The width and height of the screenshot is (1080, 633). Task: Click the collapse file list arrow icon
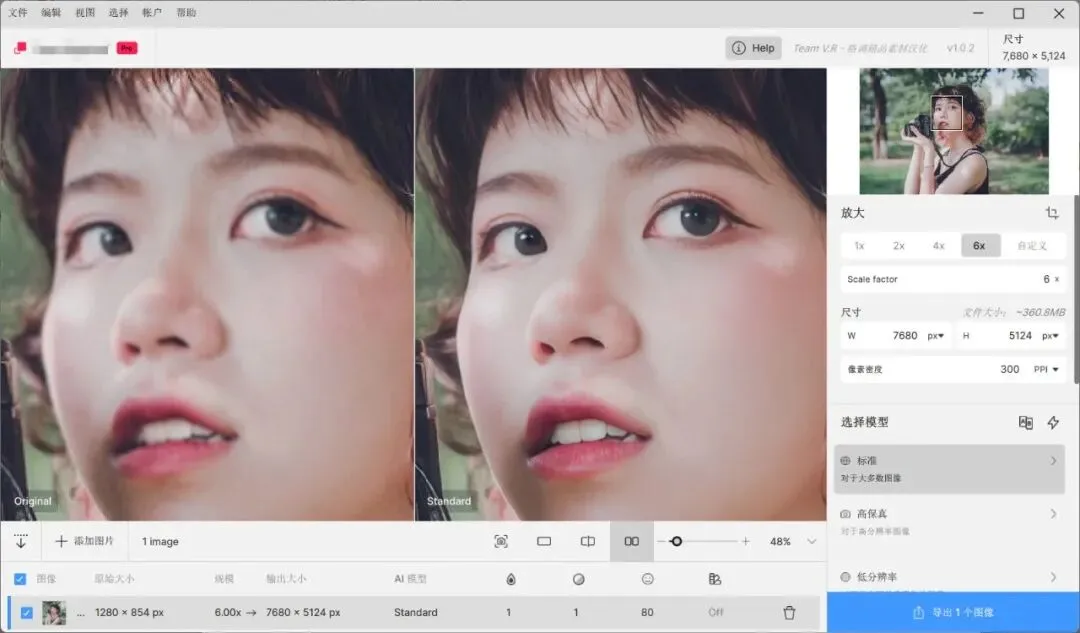tap(21, 541)
